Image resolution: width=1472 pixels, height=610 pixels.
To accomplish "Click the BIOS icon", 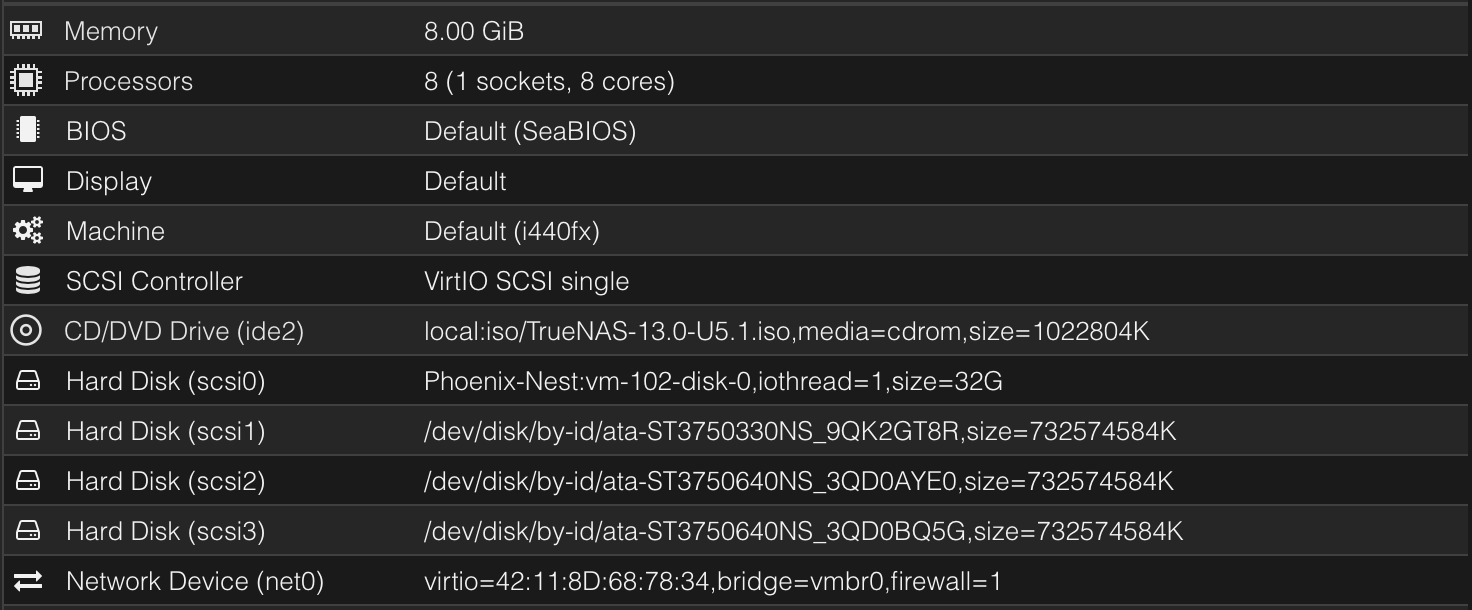I will point(26,130).
